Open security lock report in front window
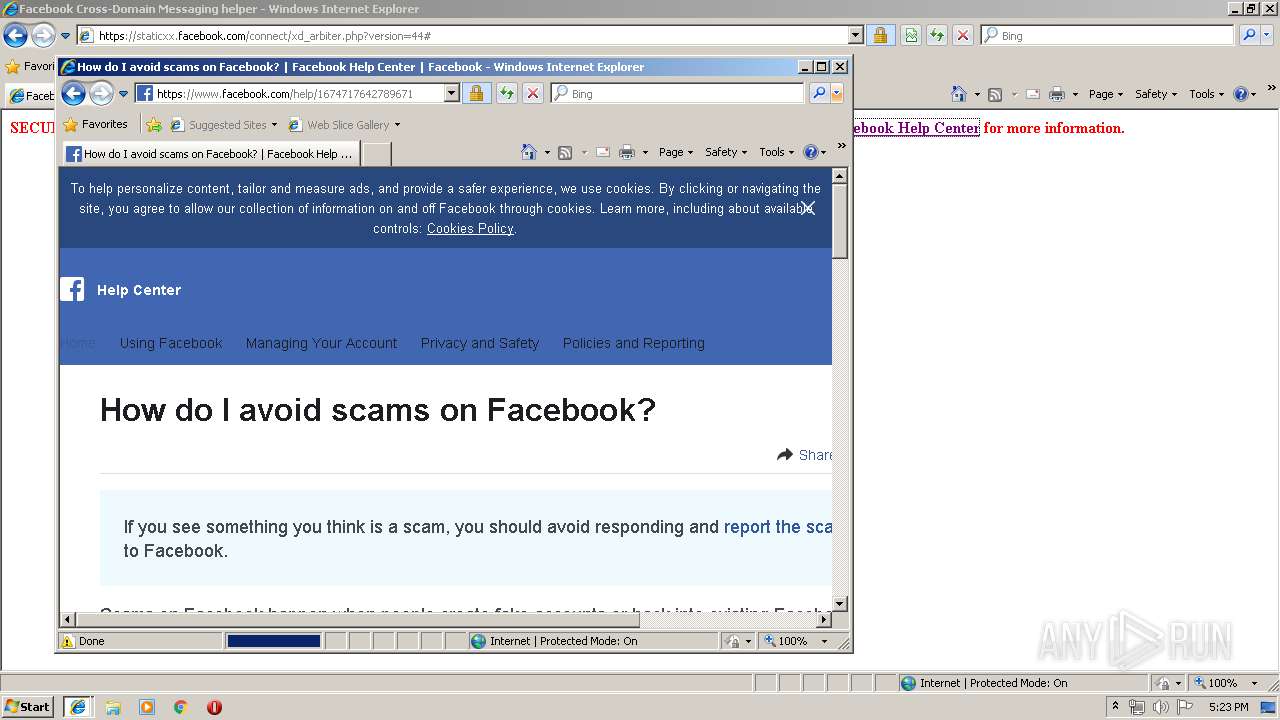The height and width of the screenshot is (720, 1280). coord(476,93)
